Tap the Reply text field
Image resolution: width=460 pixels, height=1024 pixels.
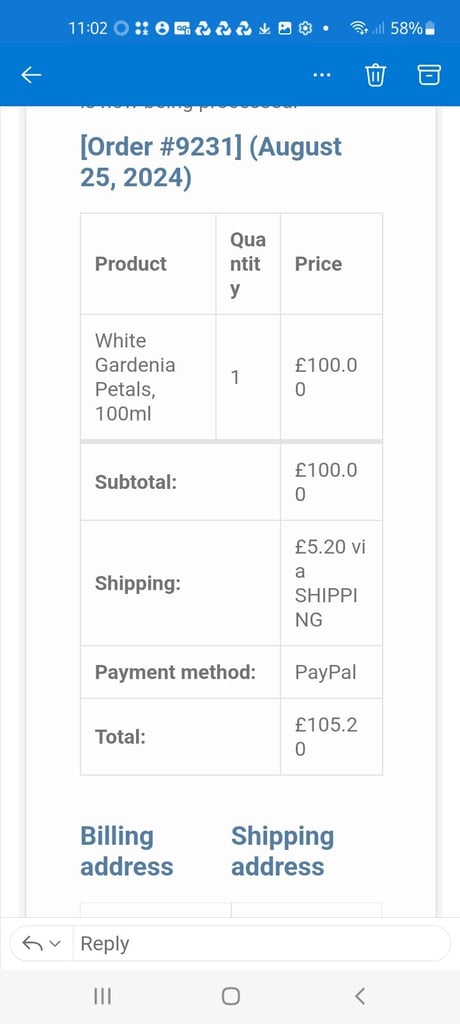coord(261,943)
